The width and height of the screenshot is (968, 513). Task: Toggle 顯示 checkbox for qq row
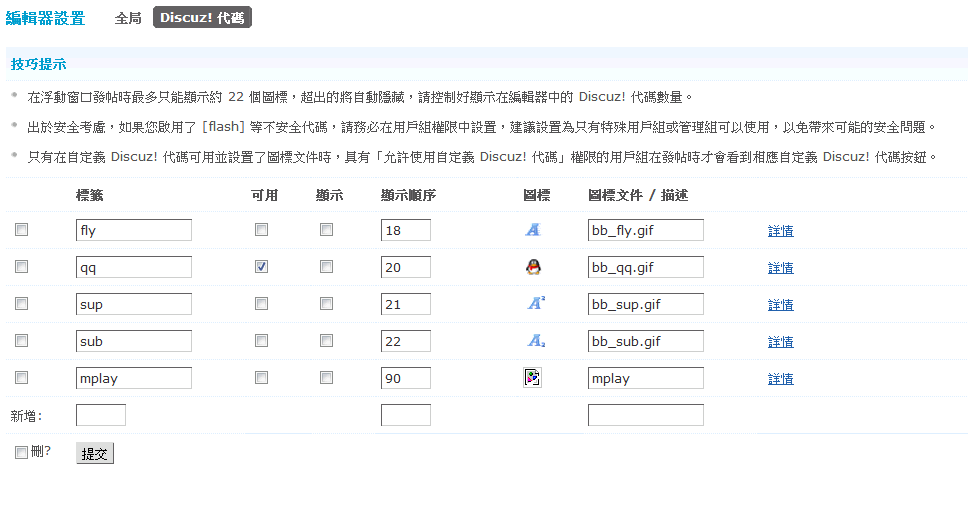pyautogui.click(x=327, y=267)
